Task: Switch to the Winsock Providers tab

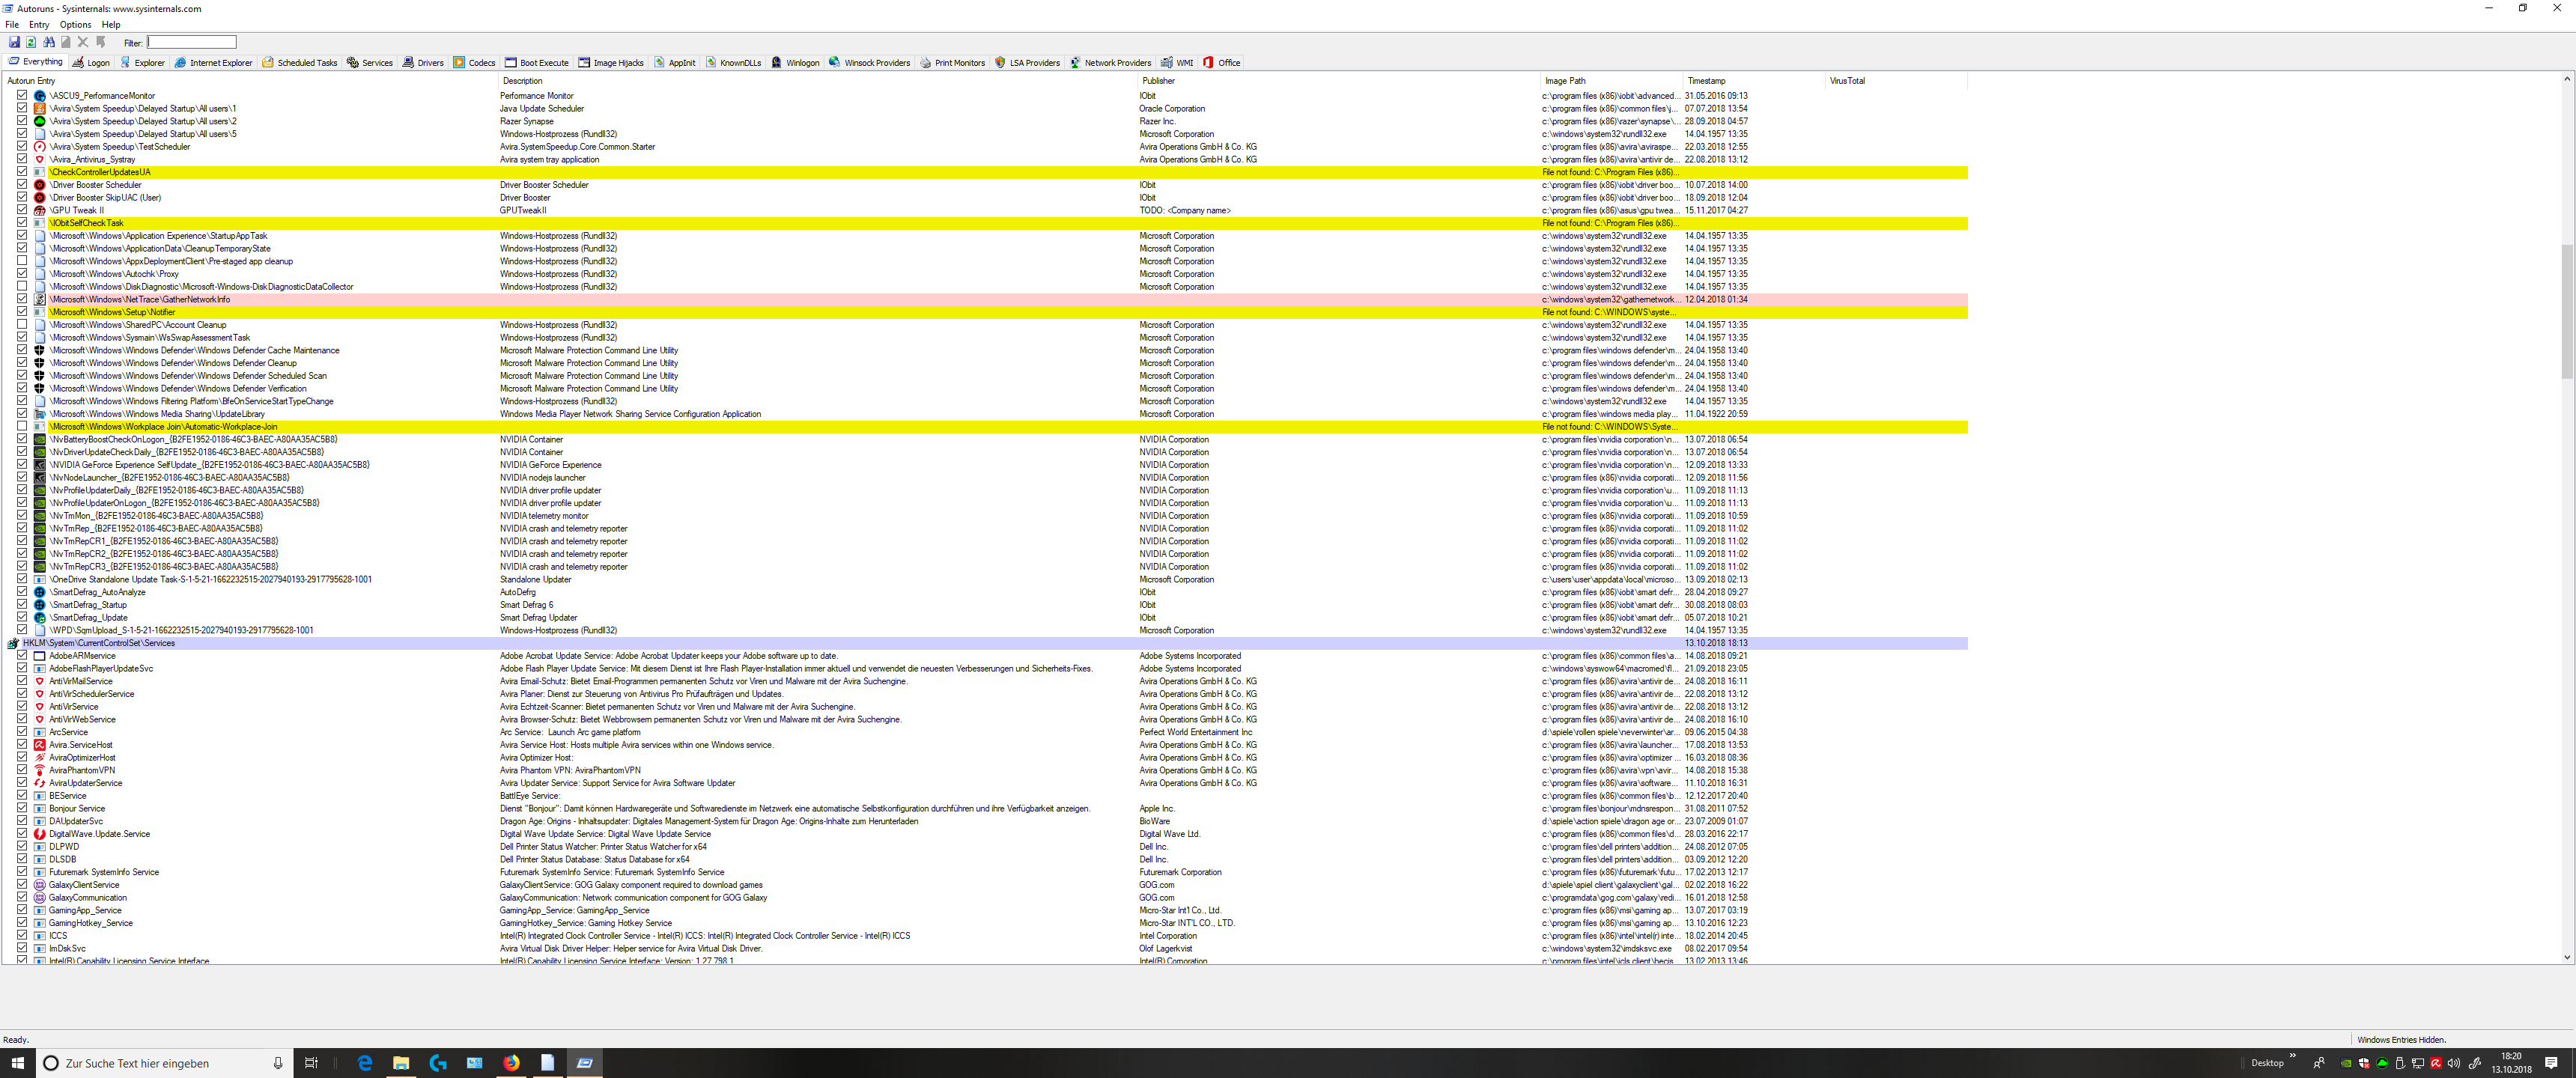Action: (x=869, y=62)
